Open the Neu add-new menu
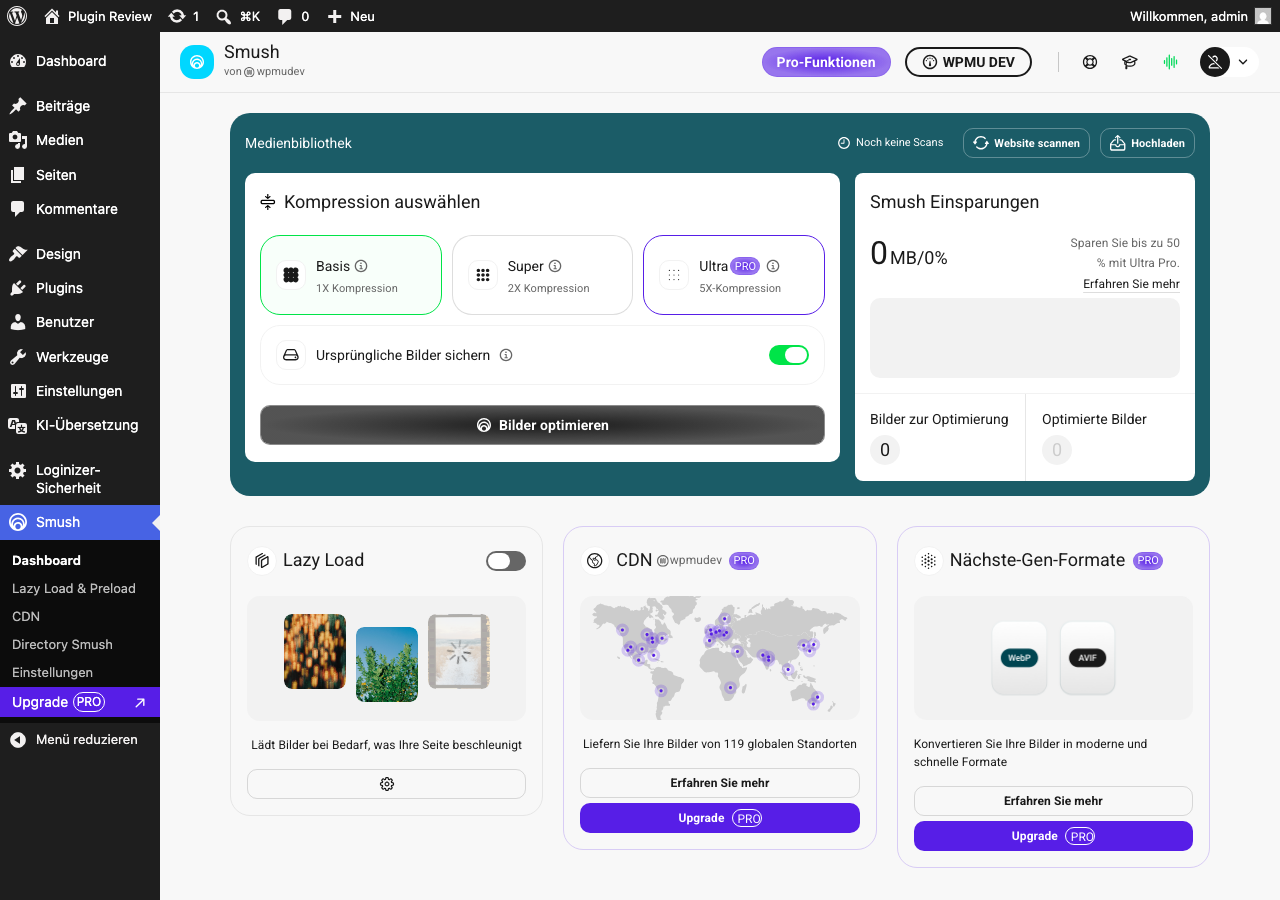This screenshot has height=900, width=1280. pos(351,16)
